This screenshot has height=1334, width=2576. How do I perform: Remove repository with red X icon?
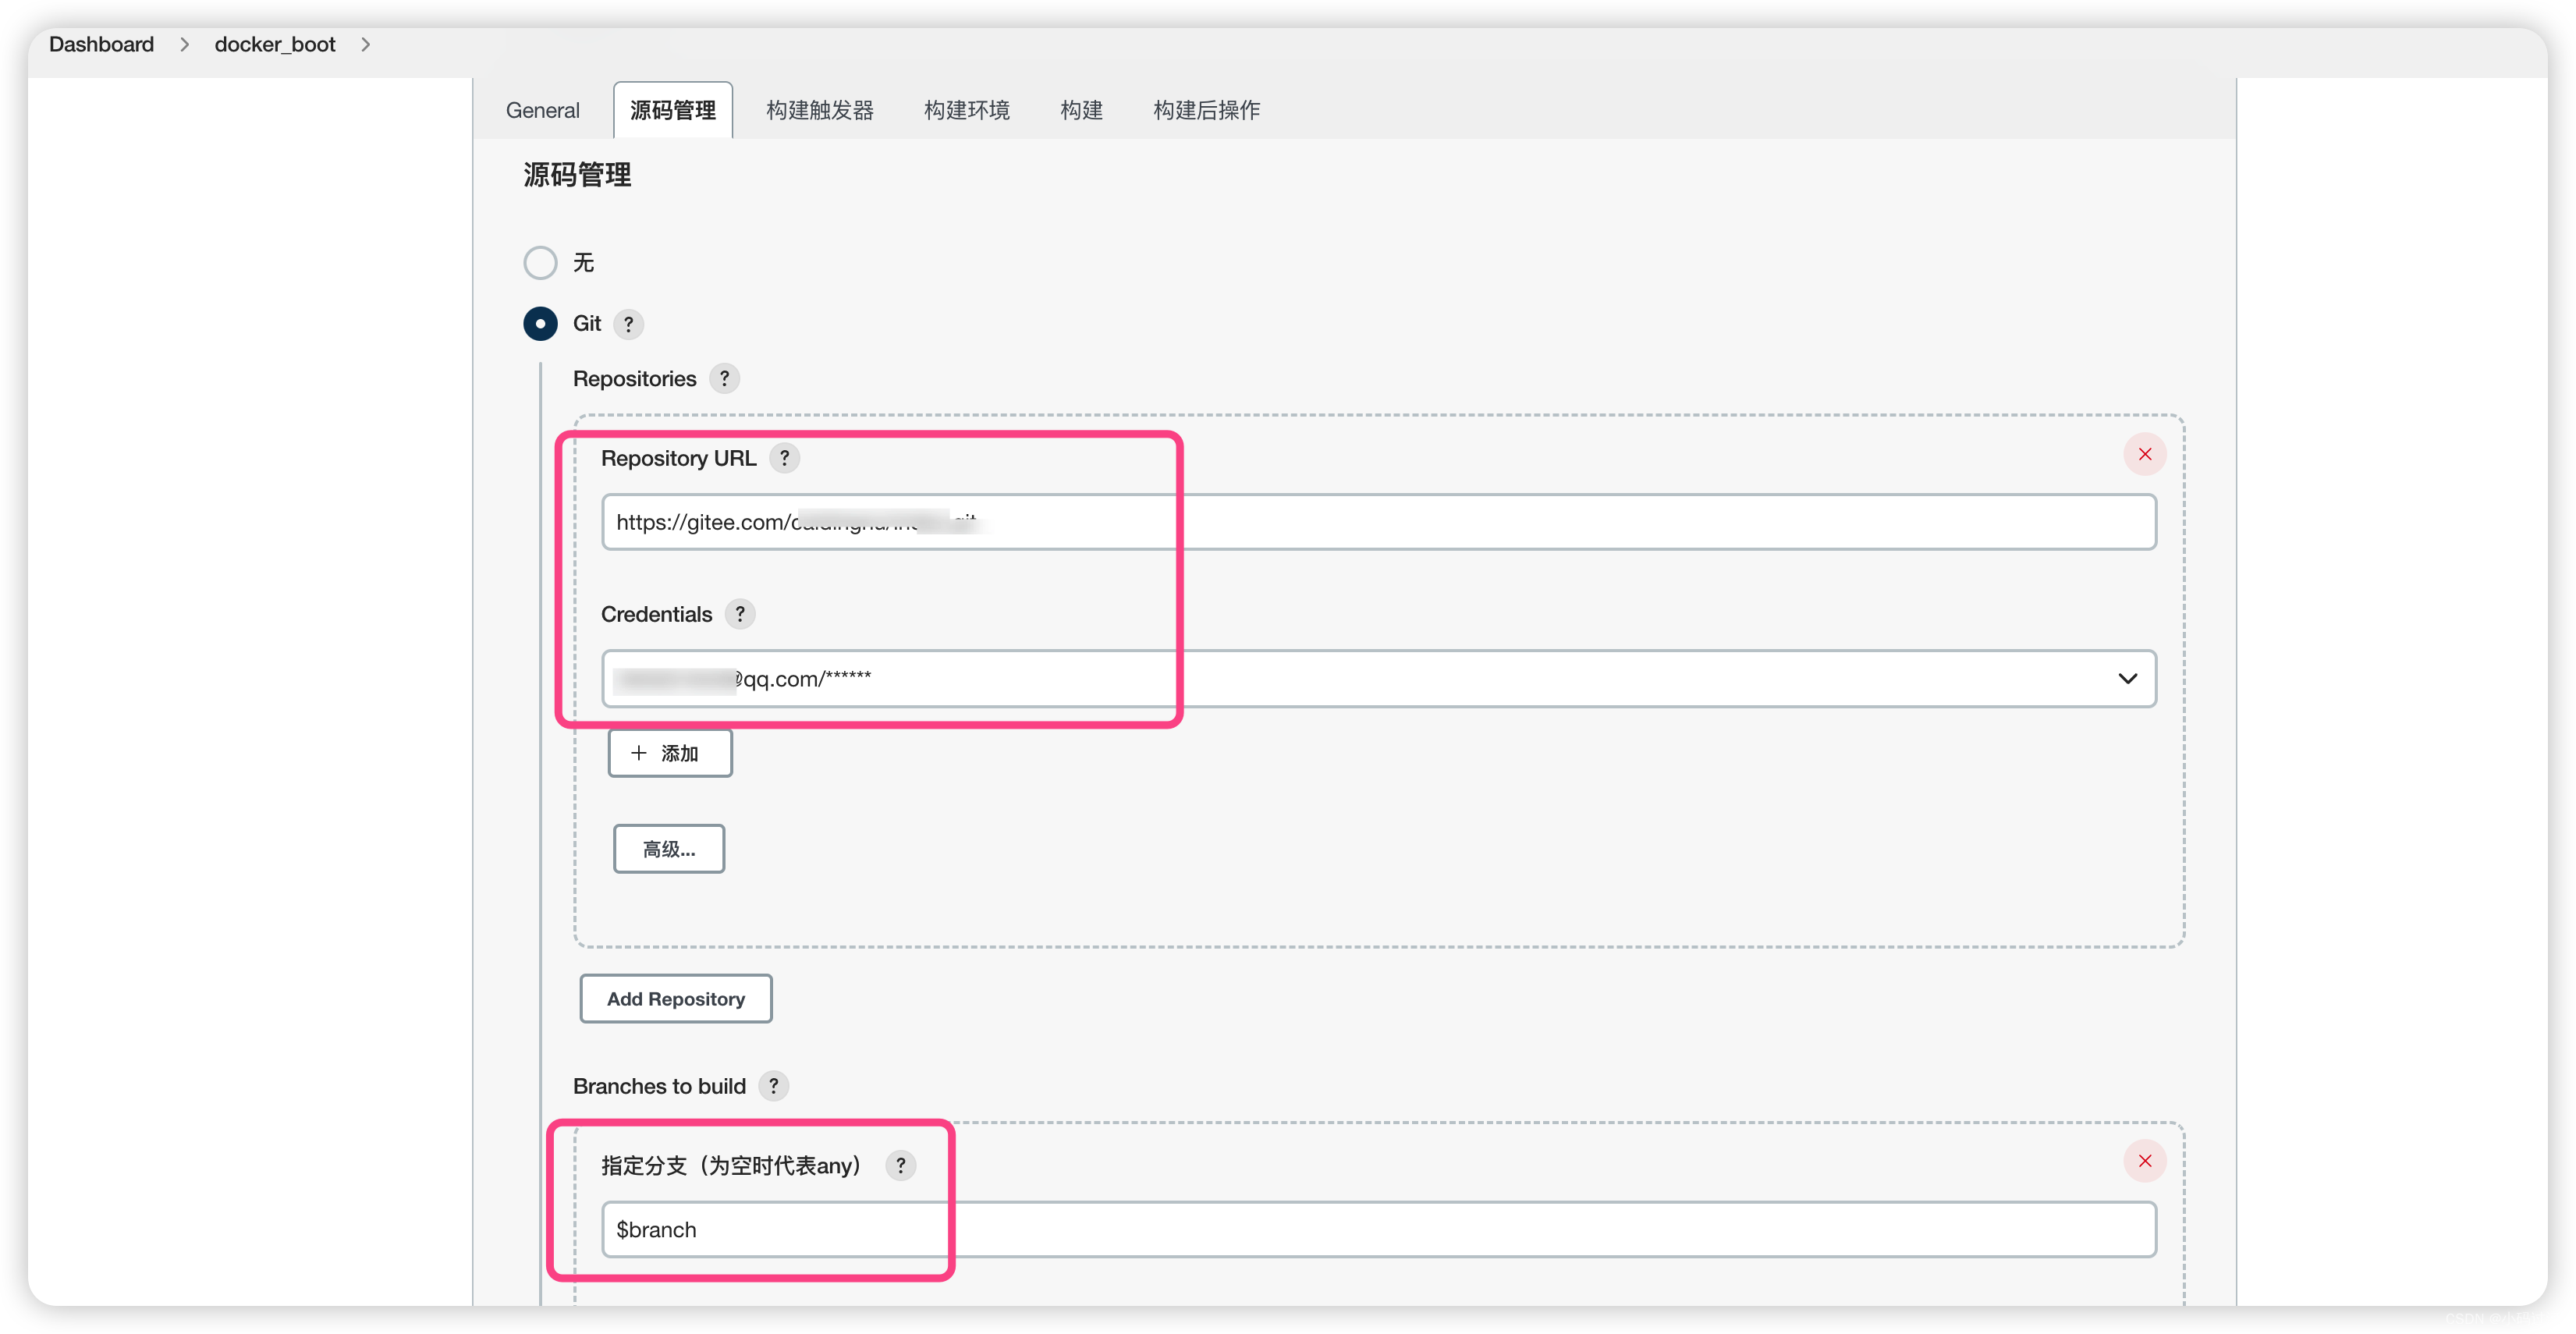2144,454
